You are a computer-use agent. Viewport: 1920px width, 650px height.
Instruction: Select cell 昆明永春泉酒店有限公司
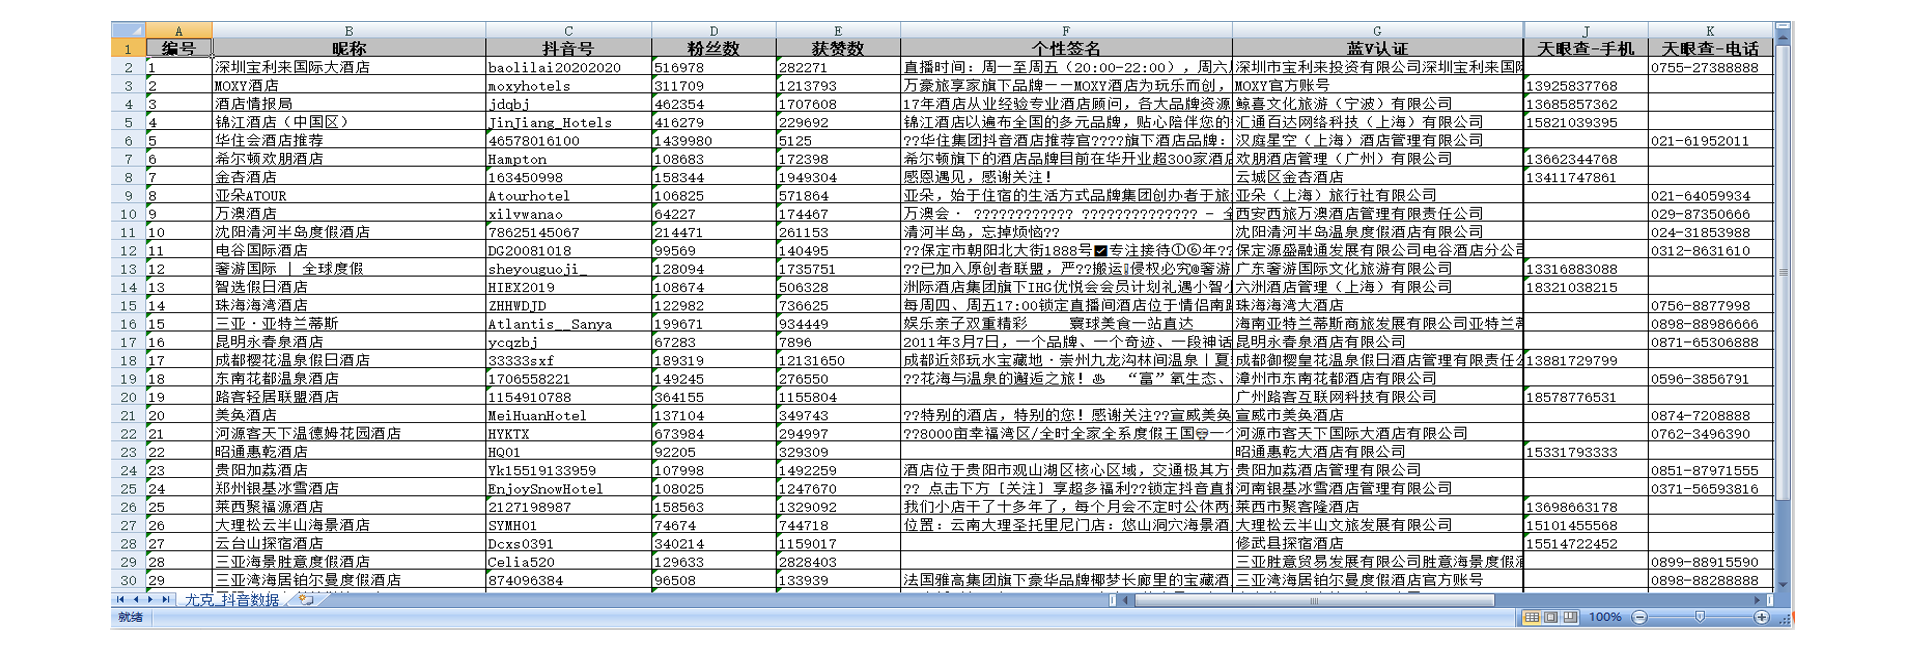(1378, 342)
